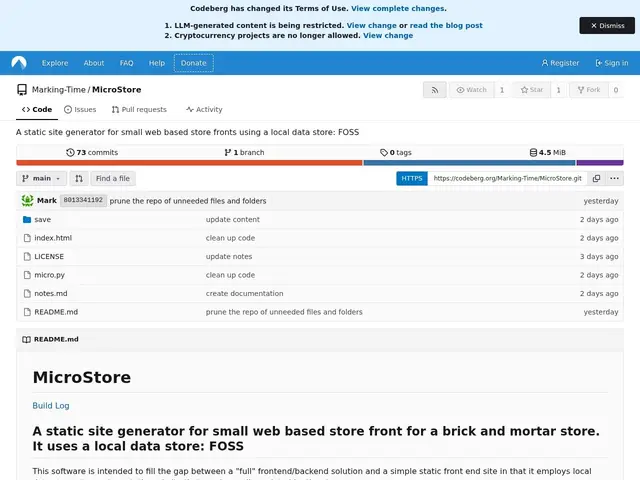Open index.html file

point(53,238)
